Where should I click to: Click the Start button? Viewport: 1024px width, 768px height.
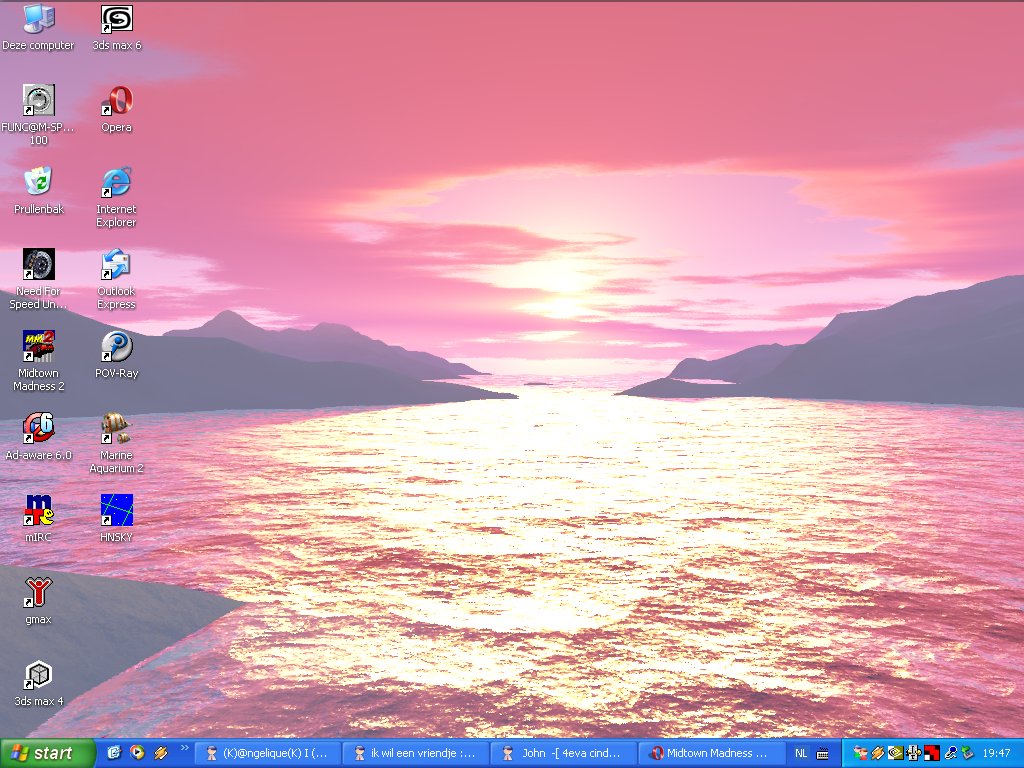[x=48, y=753]
